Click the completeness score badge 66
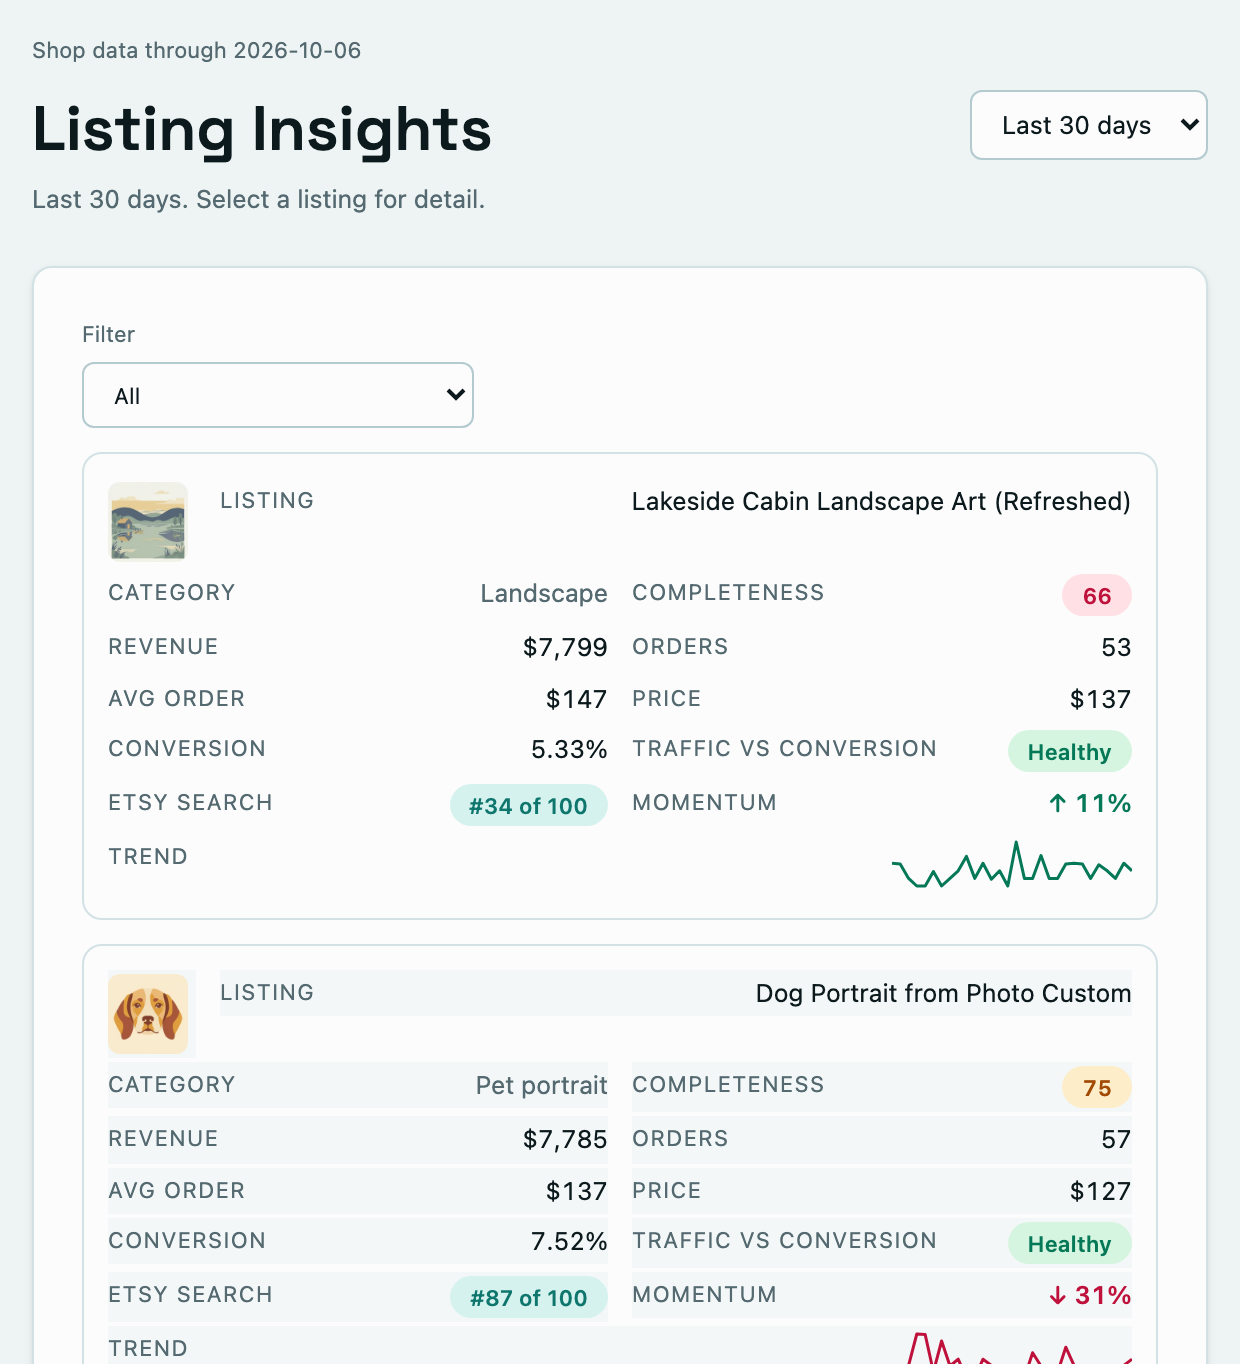This screenshot has width=1240, height=1364. pos(1097,595)
